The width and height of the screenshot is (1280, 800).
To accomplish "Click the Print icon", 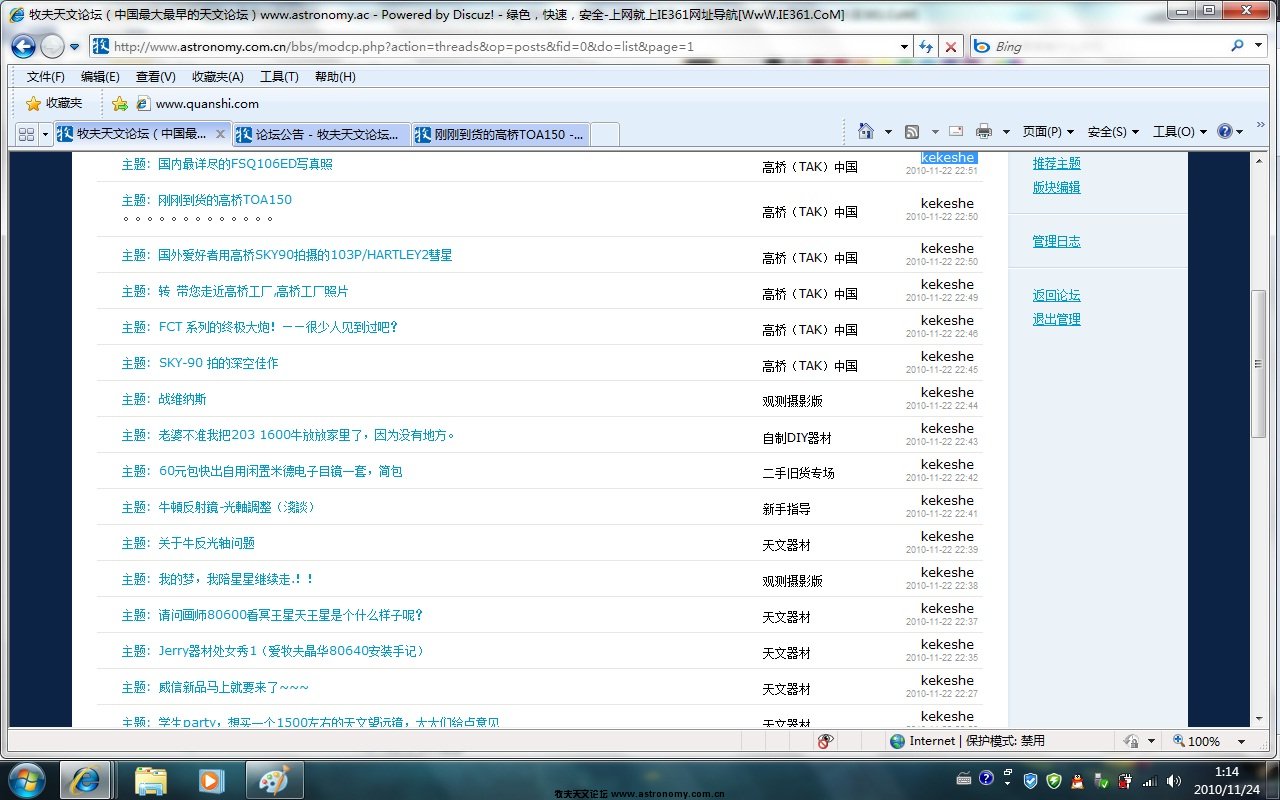I will pos(984,132).
